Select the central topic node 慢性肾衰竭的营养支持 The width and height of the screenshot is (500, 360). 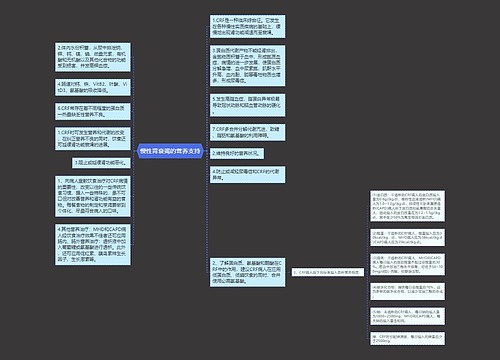click(x=170, y=151)
